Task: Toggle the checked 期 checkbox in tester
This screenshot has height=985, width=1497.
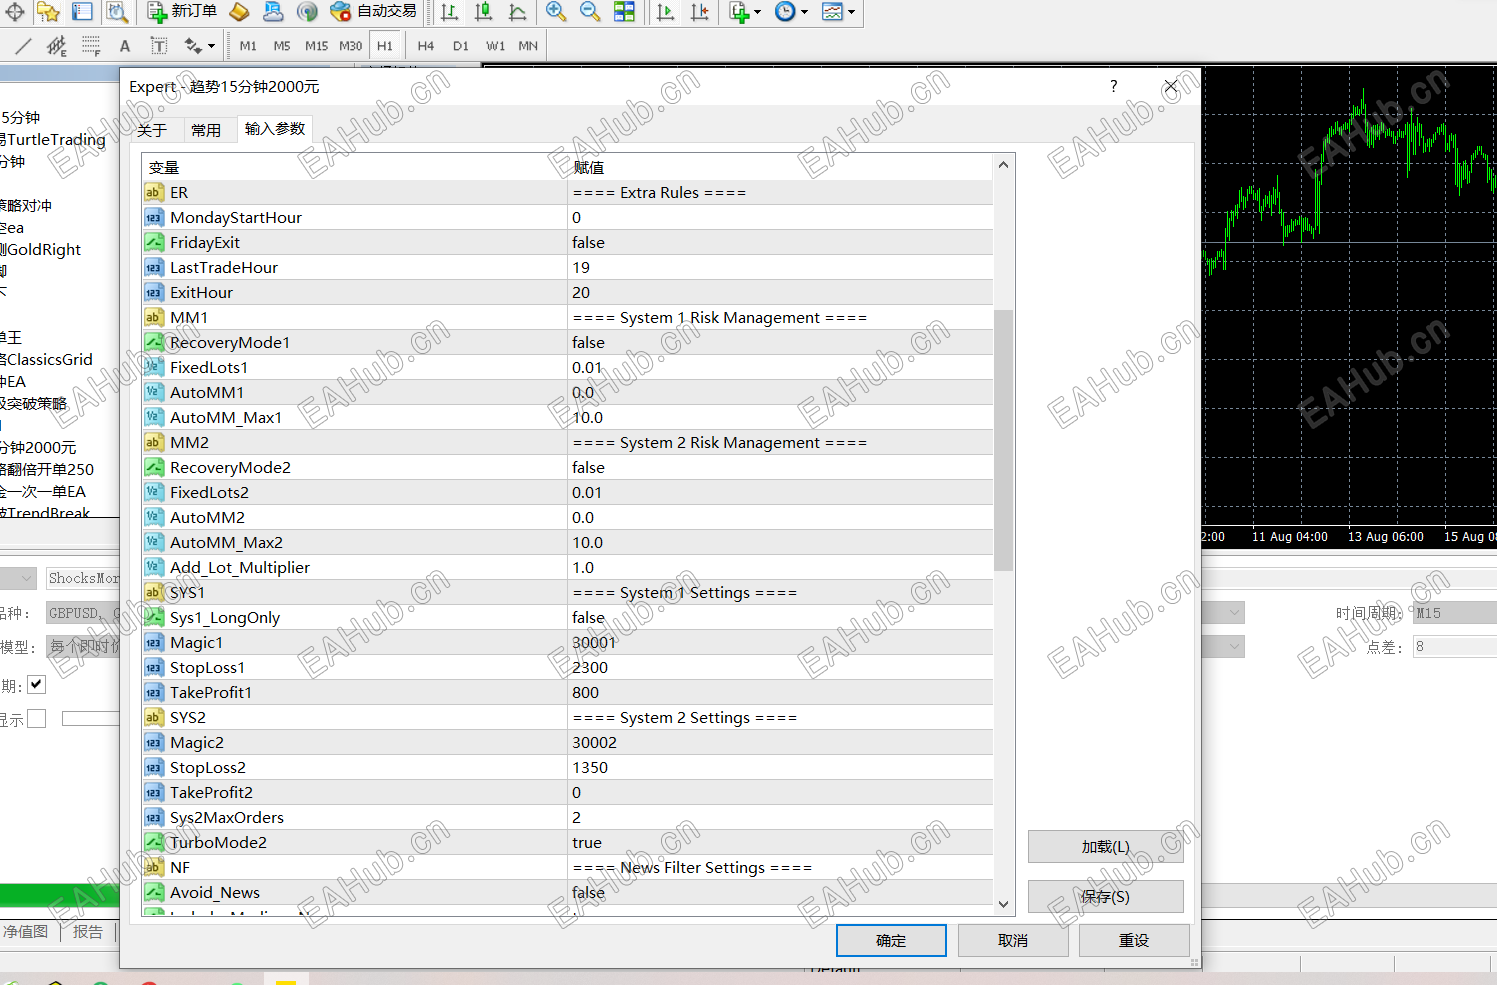Action: pyautogui.click(x=37, y=685)
